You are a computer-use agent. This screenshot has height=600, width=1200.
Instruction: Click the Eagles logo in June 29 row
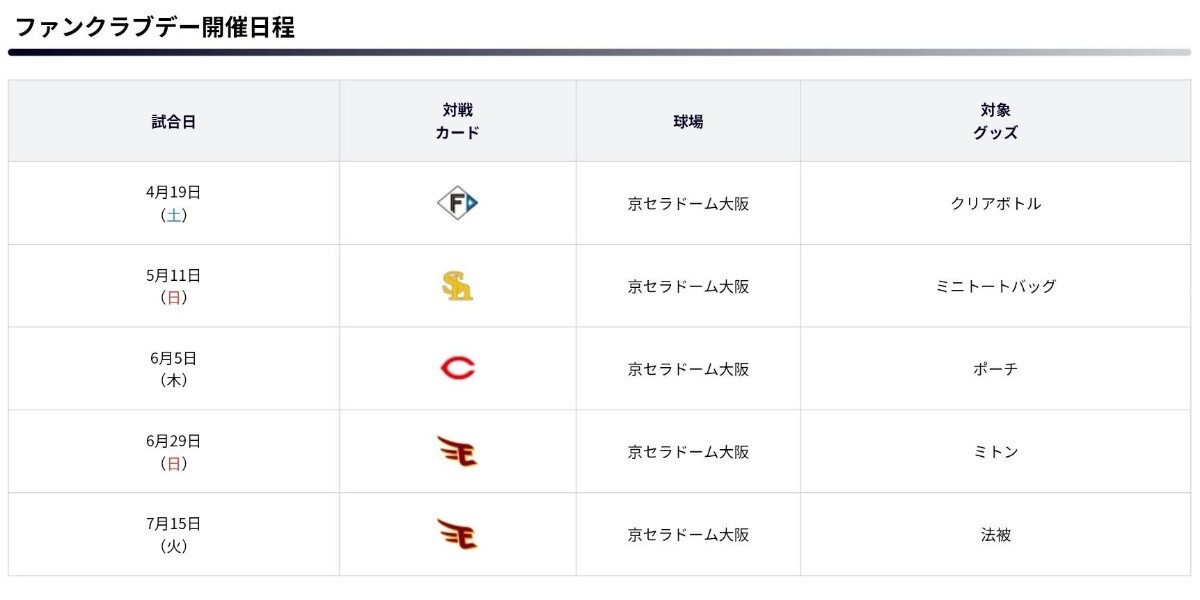[x=458, y=452]
